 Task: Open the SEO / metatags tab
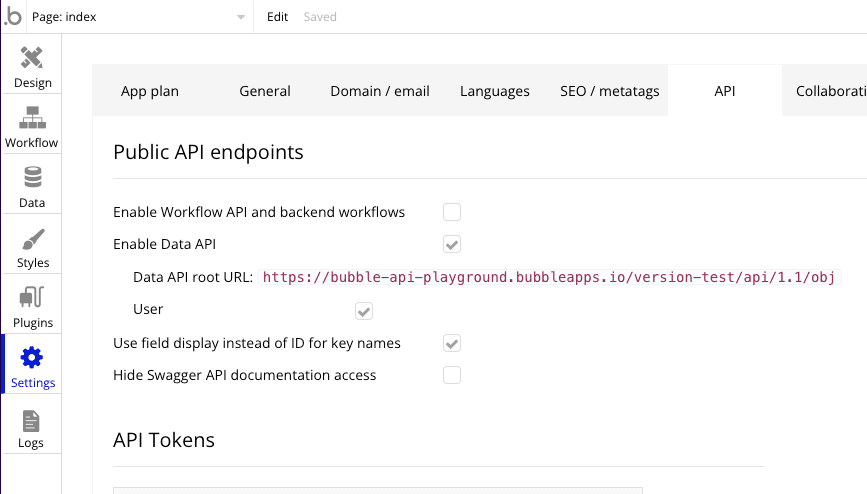[x=609, y=91]
